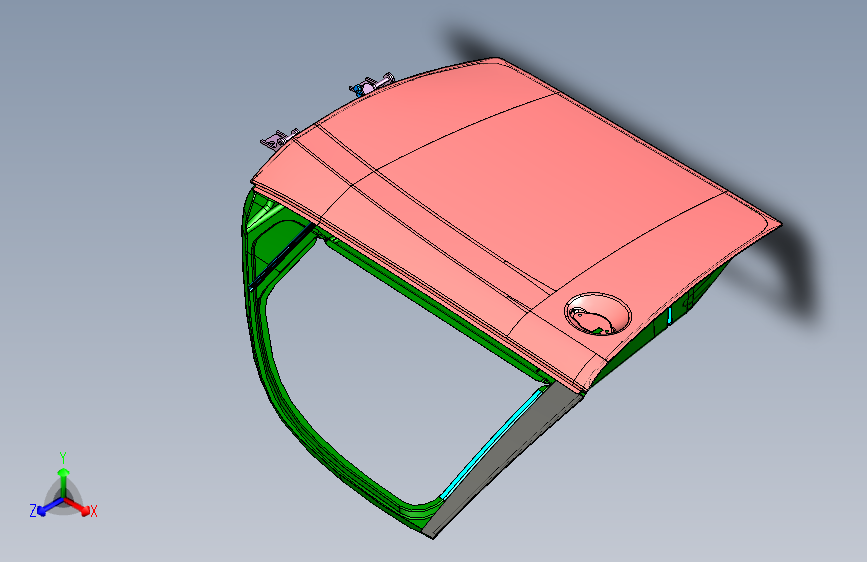Viewport: 867px width, 562px height.
Task: Pick the long cyan strip beside the gray panel
Action: coord(489,443)
